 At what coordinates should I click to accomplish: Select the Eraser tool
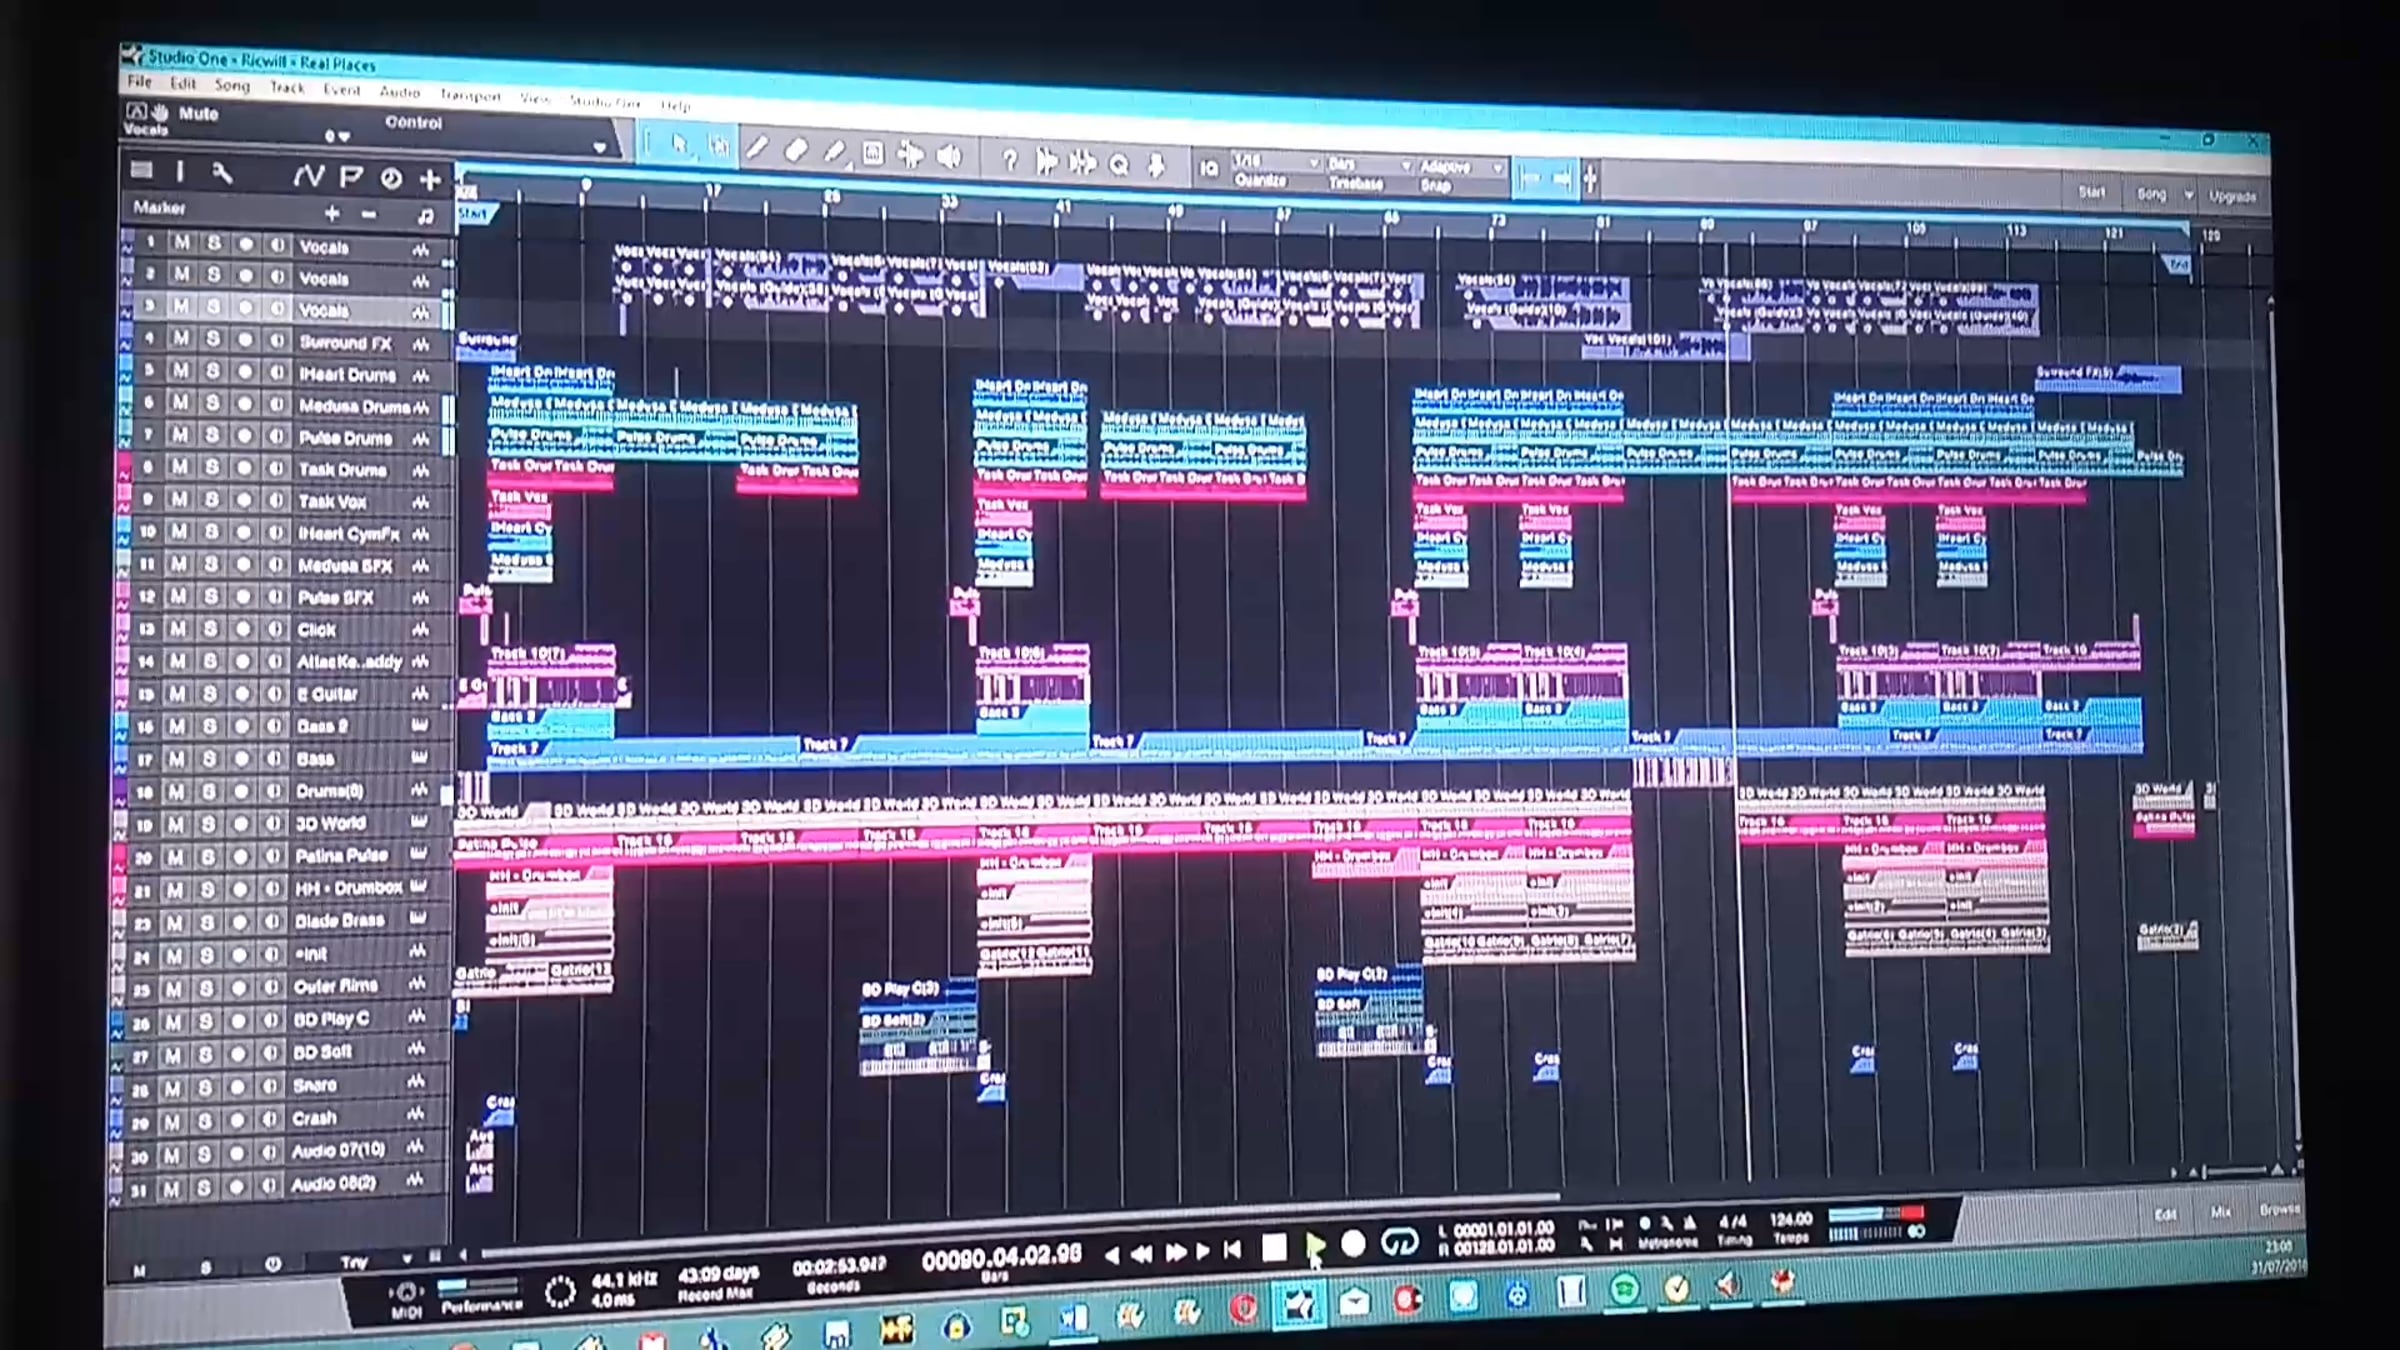point(796,151)
